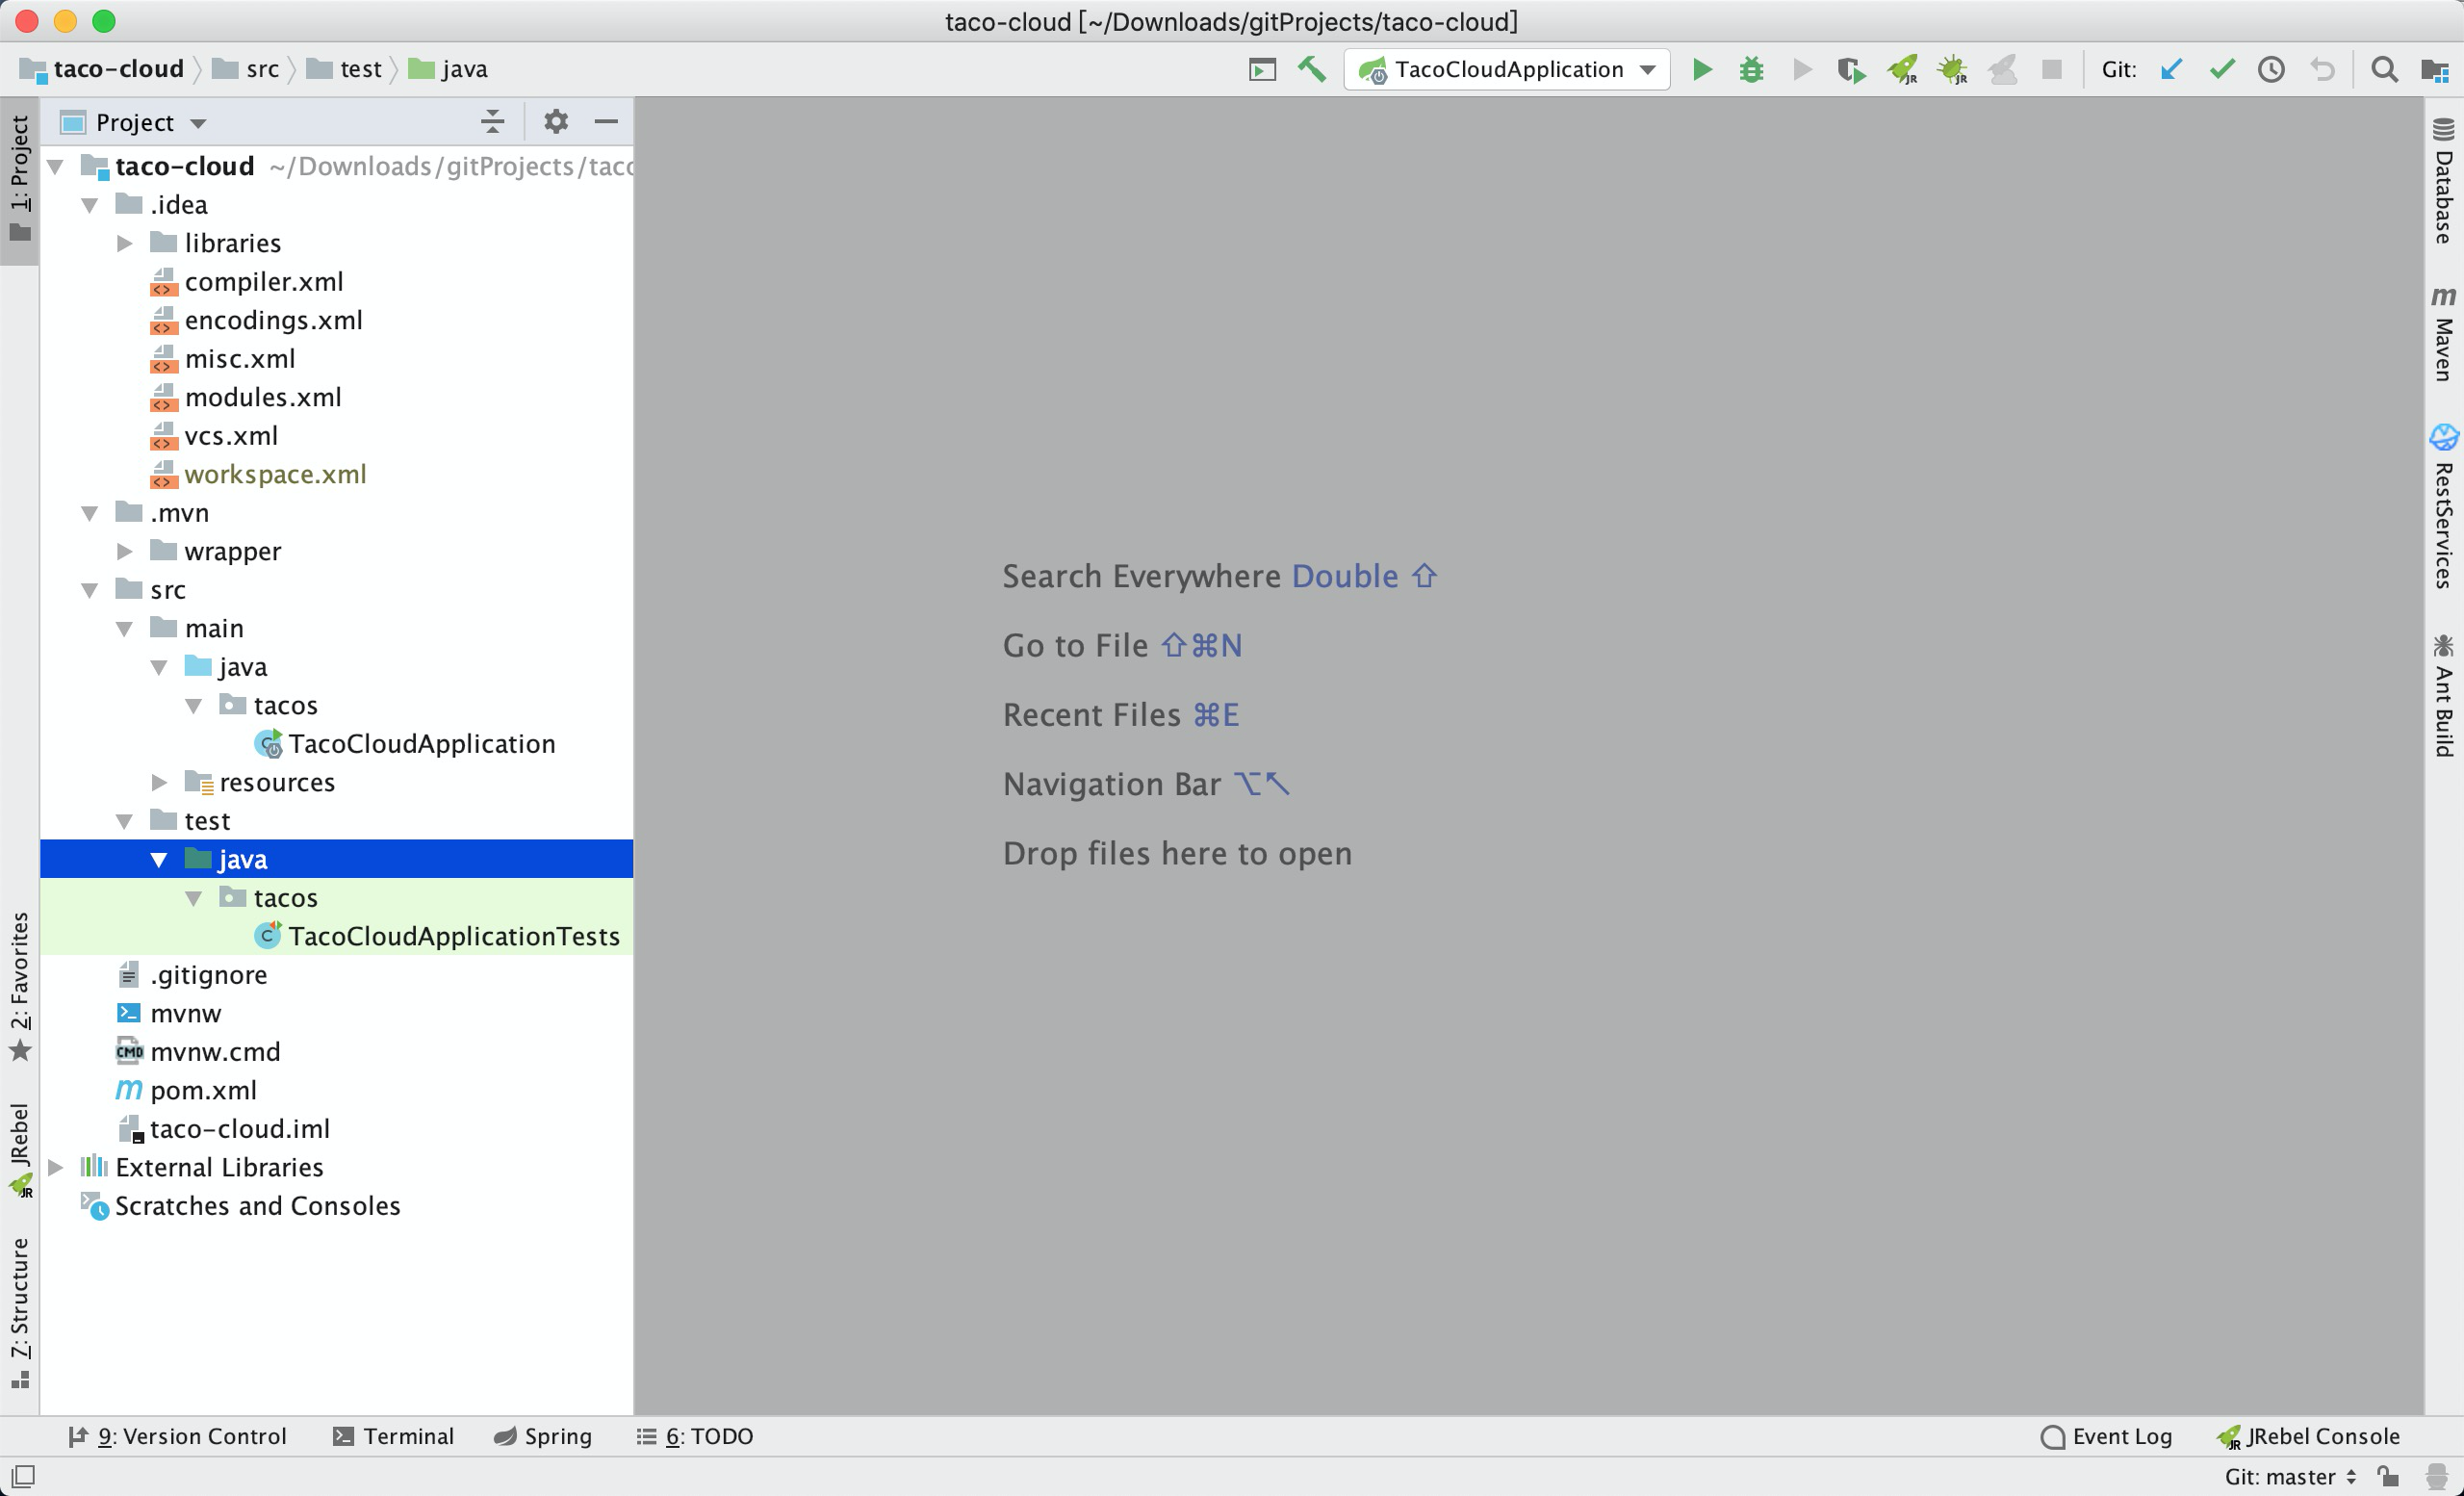Image resolution: width=2464 pixels, height=1496 pixels.
Task: Click the Build project hammer icon
Action: [1311, 69]
